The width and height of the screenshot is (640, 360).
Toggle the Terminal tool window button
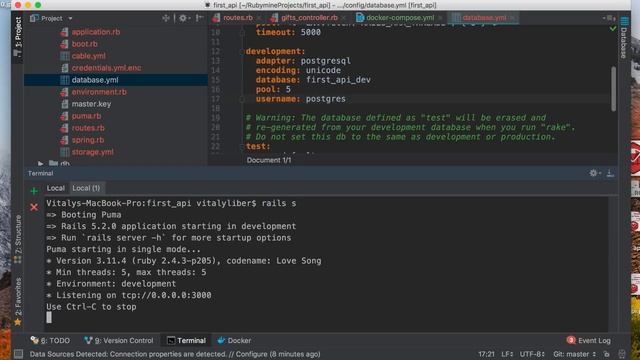tap(186, 340)
